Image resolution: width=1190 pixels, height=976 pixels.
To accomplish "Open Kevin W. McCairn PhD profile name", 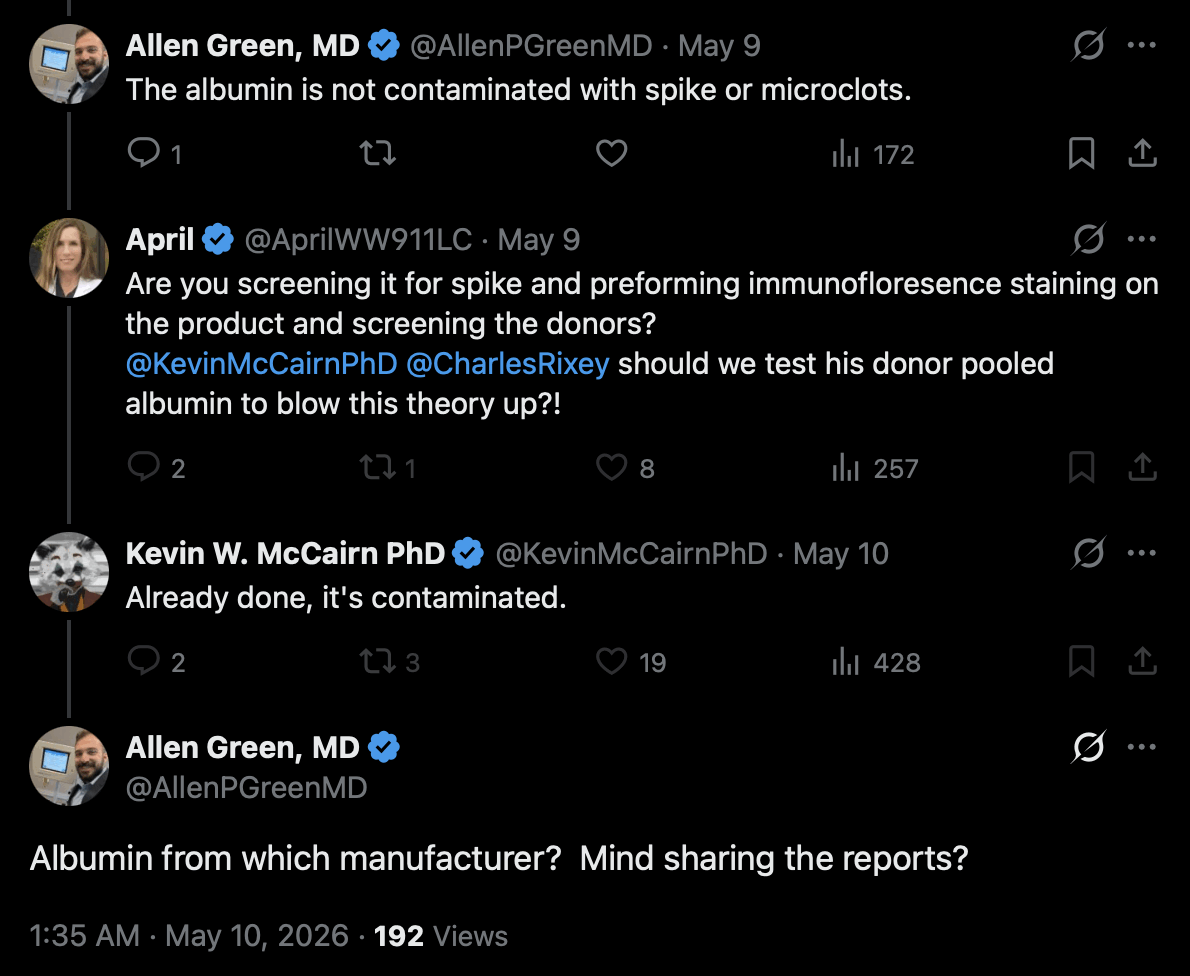I will (285, 553).
